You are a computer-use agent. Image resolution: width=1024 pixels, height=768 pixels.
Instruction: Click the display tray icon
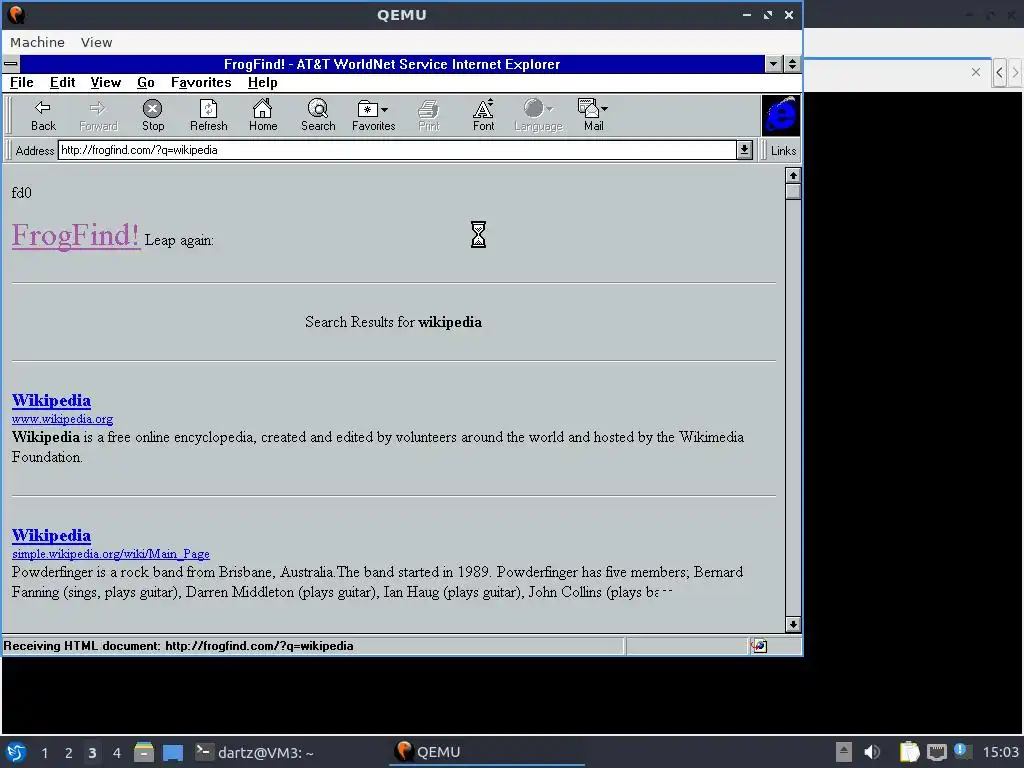tap(936, 752)
